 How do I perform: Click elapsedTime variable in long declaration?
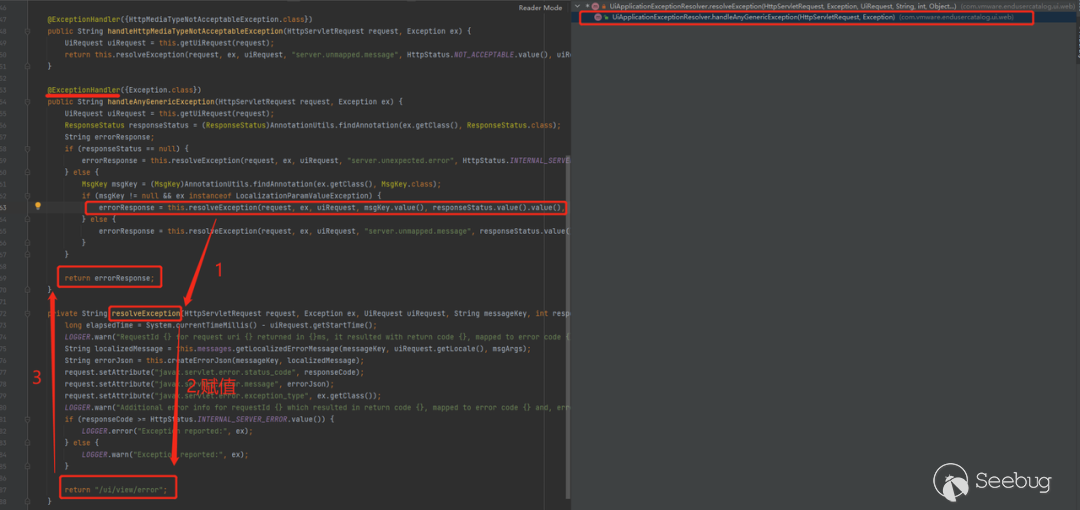(108, 325)
